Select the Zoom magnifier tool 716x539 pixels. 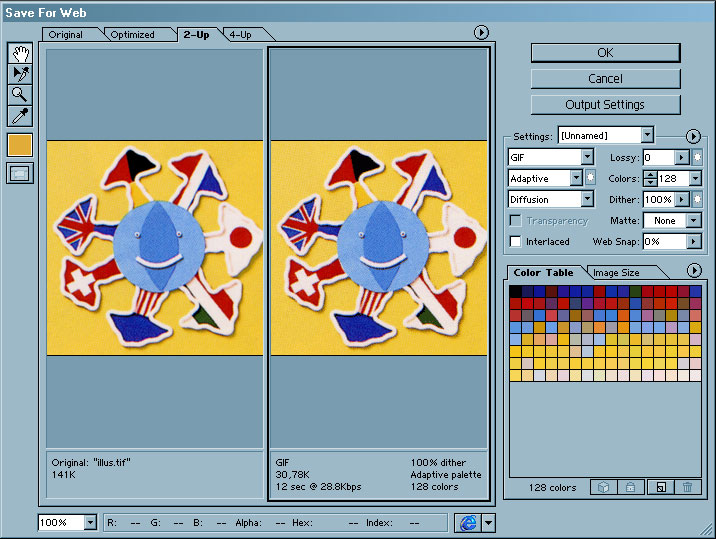20,95
